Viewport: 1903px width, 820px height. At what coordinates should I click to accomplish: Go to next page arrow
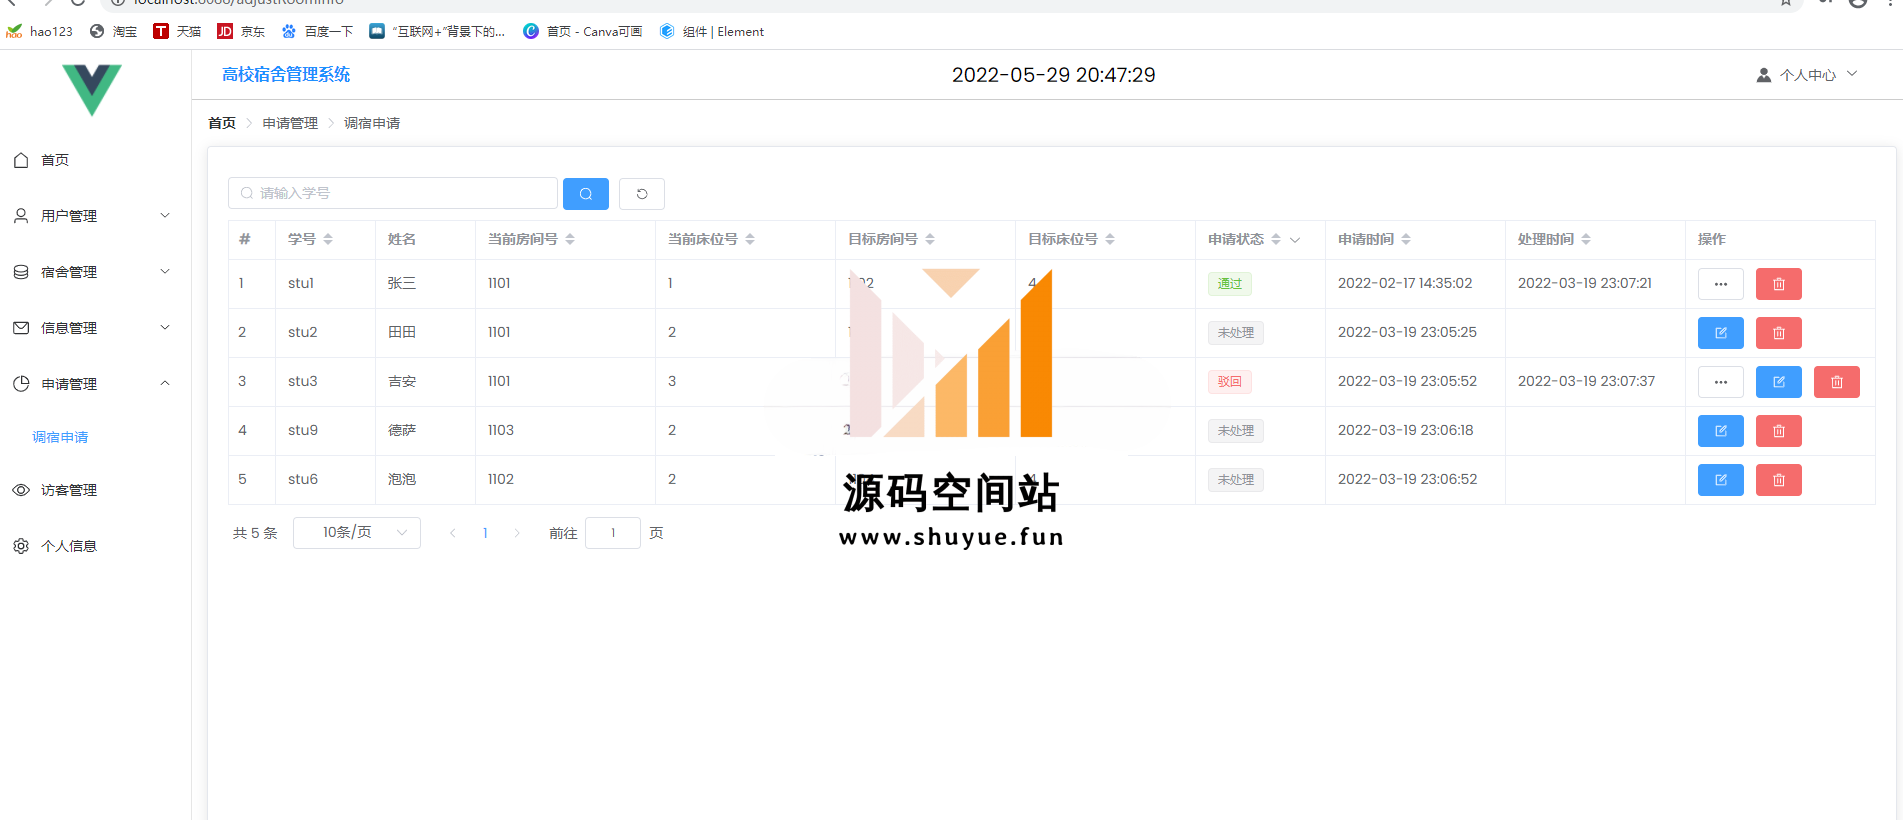point(517,533)
